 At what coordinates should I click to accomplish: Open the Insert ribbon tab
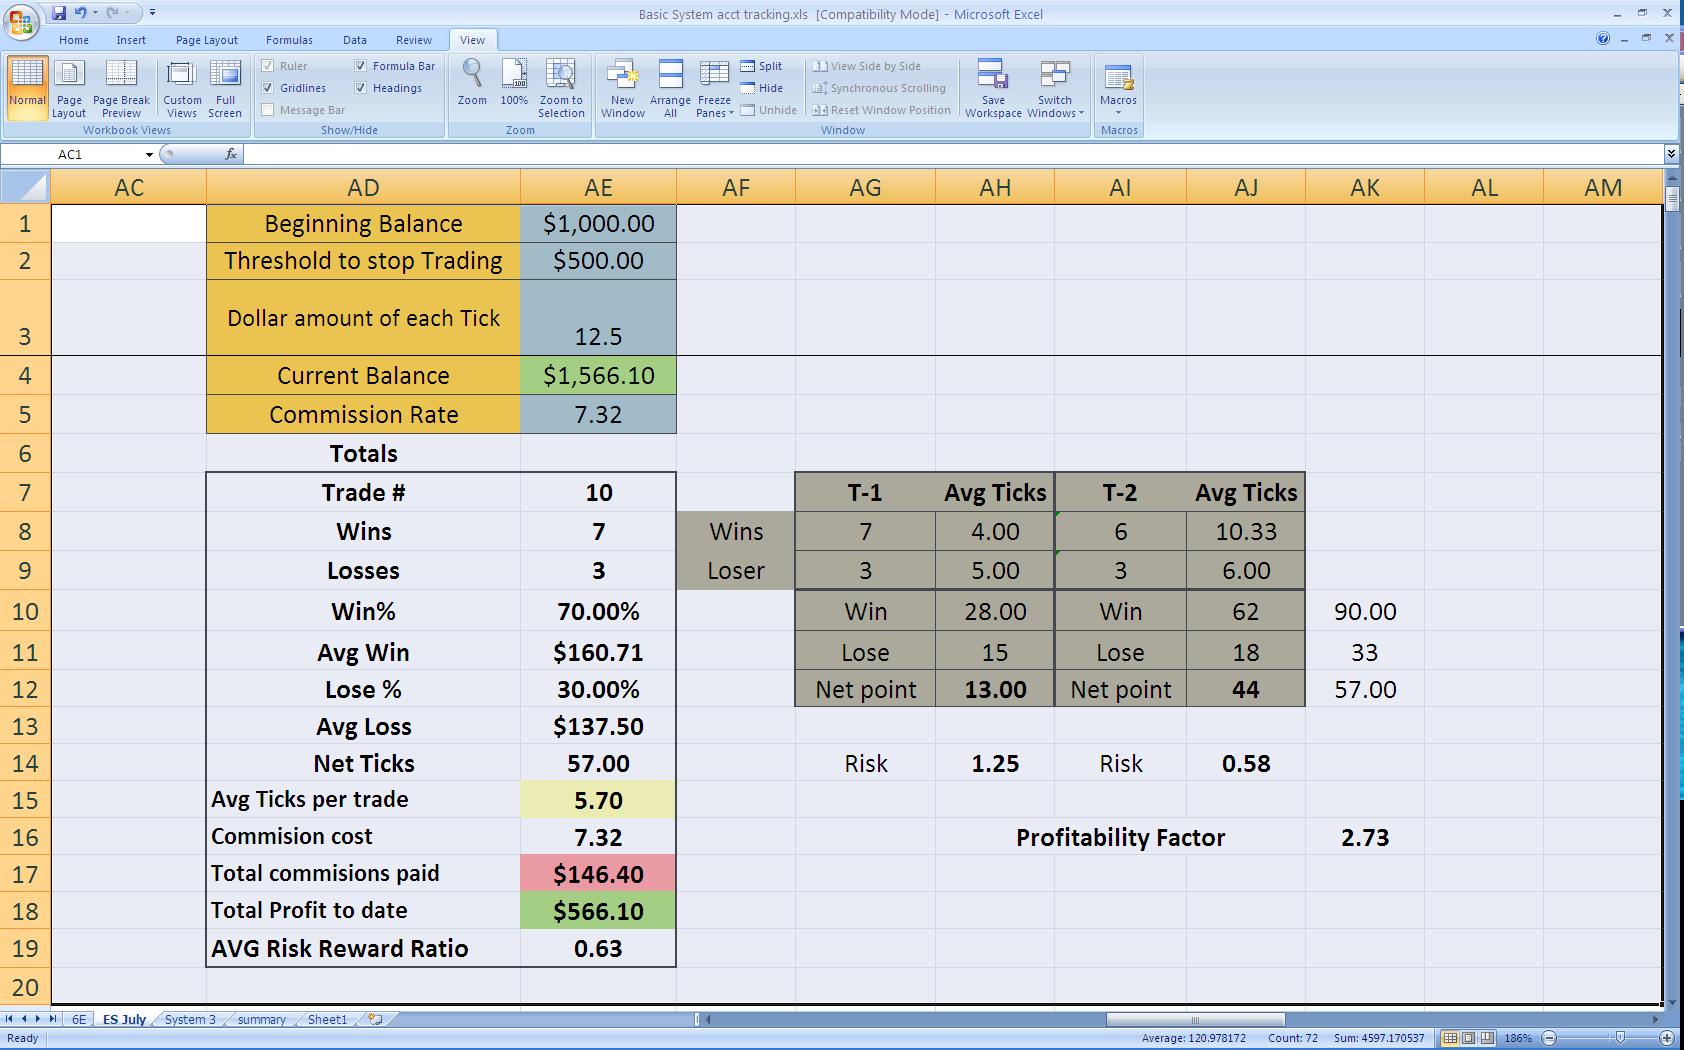(131, 40)
